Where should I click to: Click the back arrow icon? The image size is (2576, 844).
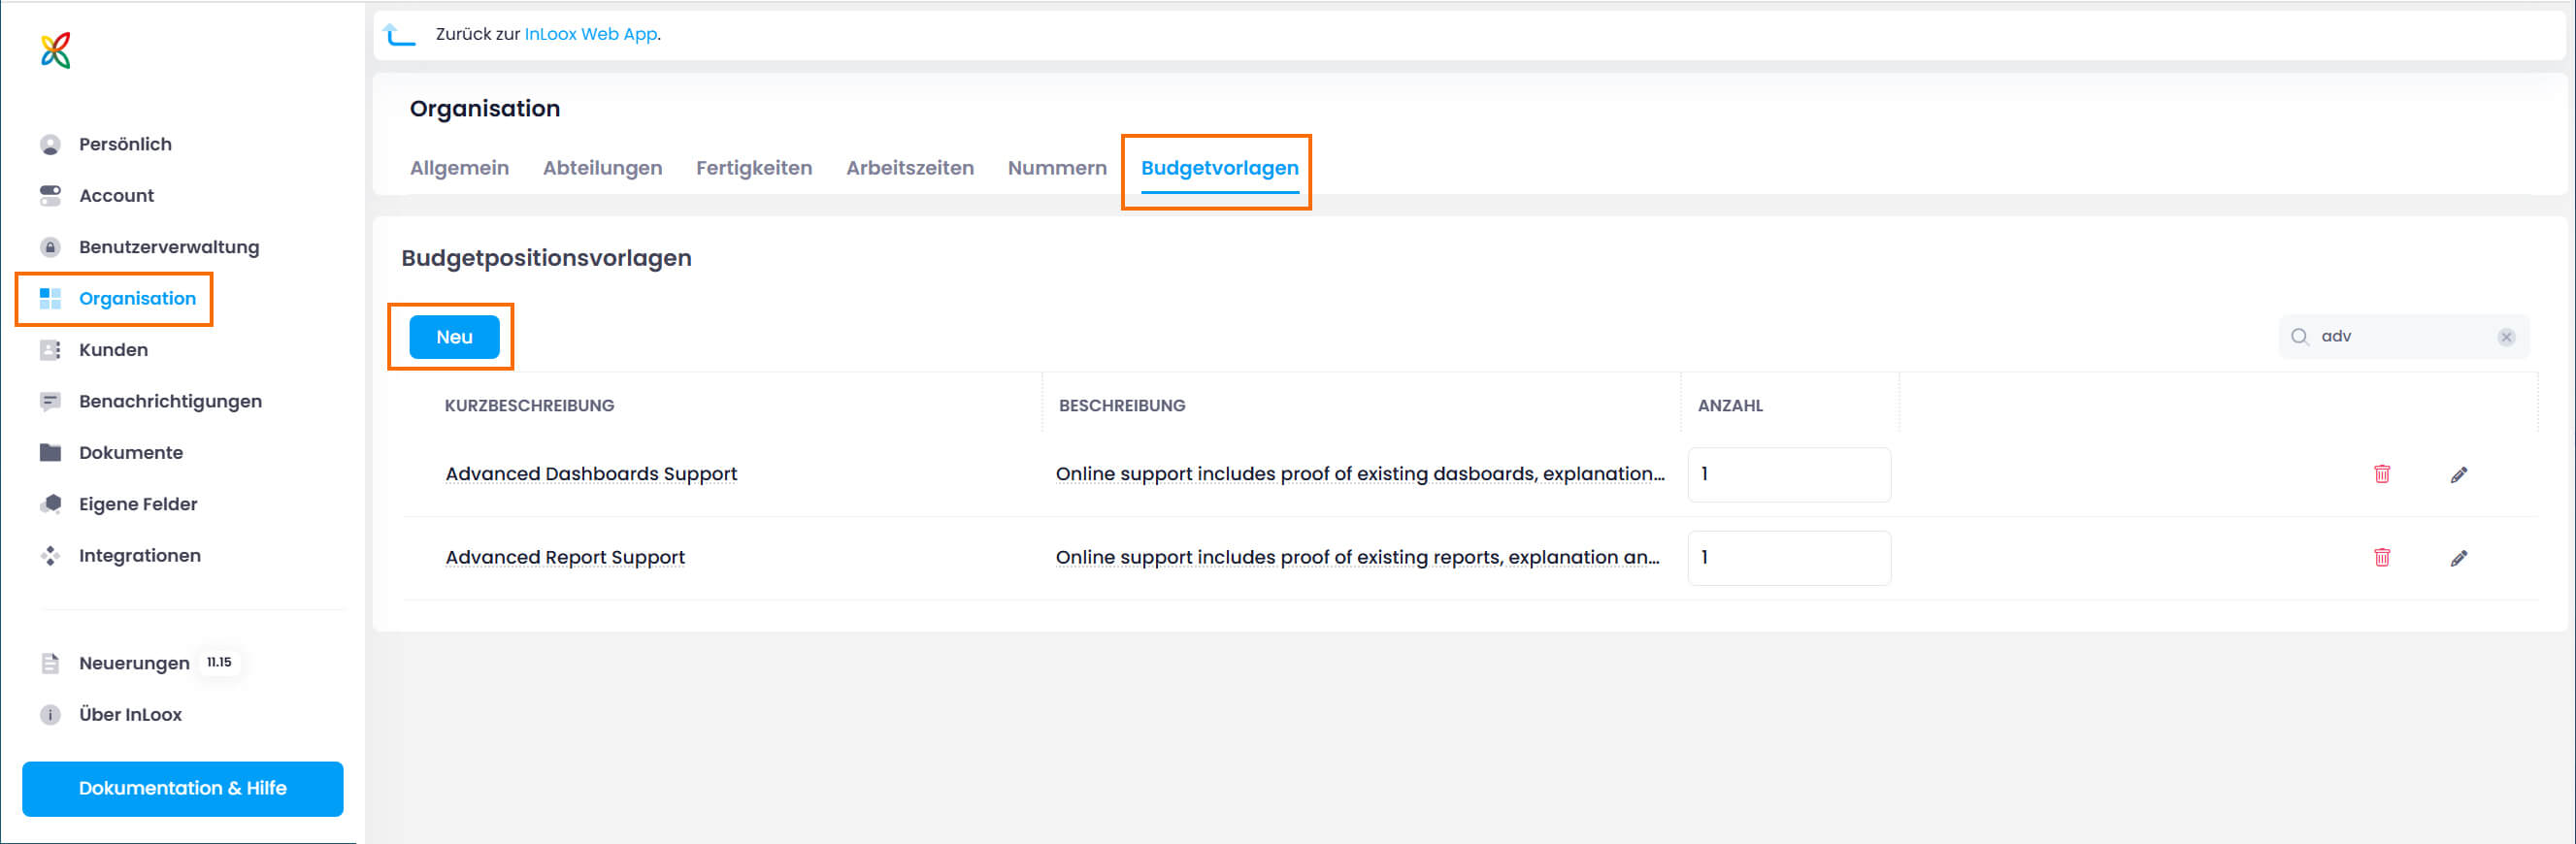pos(399,35)
